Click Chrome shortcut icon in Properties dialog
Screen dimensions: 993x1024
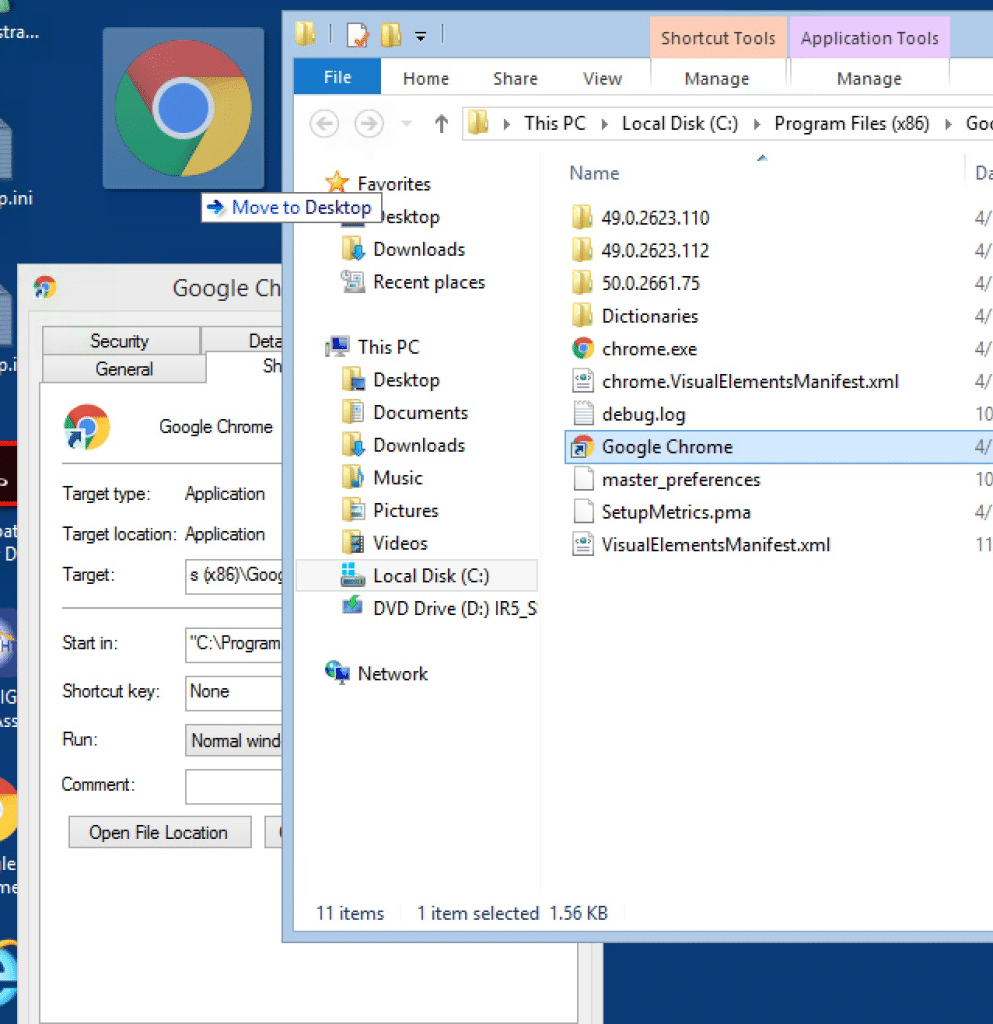[86, 426]
